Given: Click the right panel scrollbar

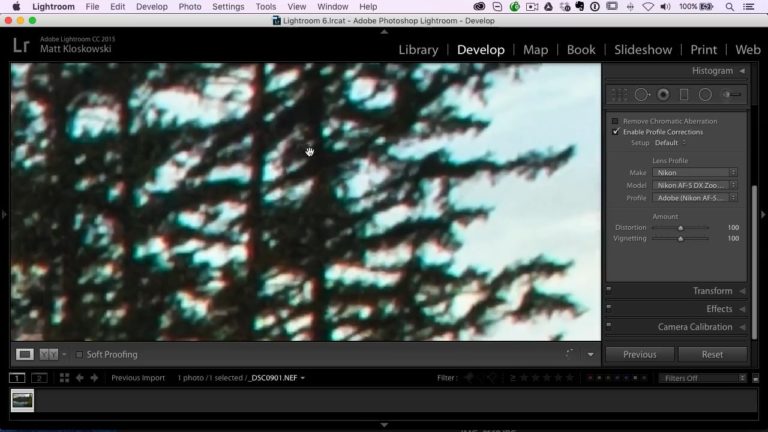Looking at the screenshot, I should click(x=754, y=262).
